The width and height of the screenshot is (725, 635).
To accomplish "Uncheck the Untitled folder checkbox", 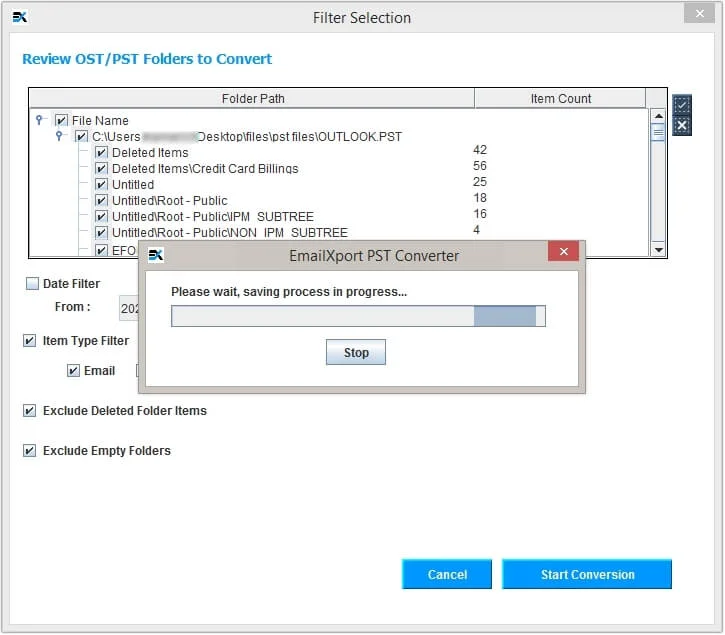I will 101,184.
